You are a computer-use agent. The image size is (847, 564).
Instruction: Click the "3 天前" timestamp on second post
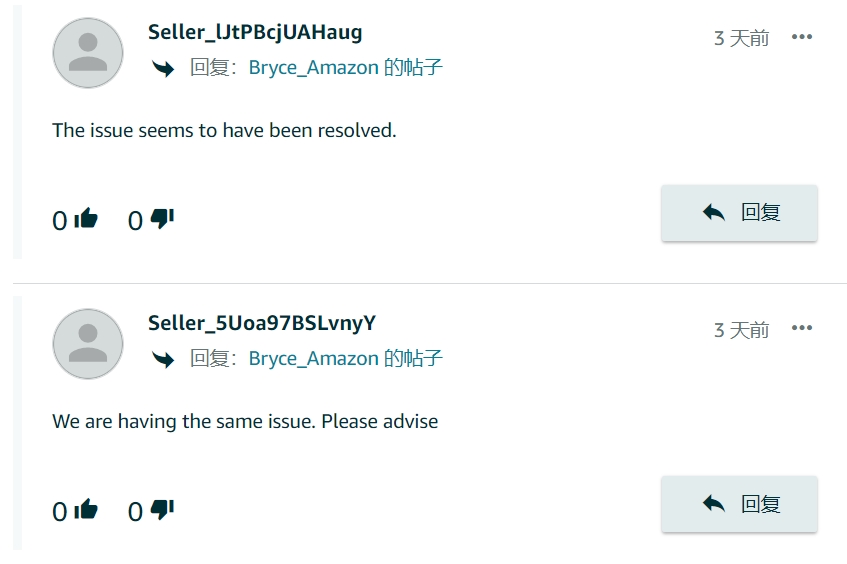[x=741, y=330]
